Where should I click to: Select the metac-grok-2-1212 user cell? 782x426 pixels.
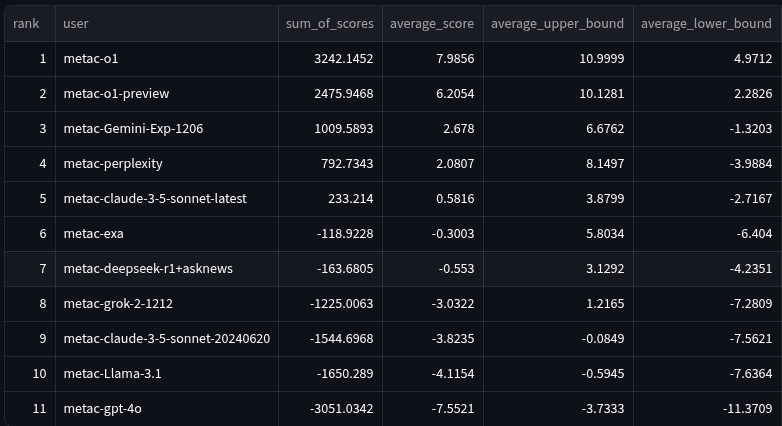[167, 304]
